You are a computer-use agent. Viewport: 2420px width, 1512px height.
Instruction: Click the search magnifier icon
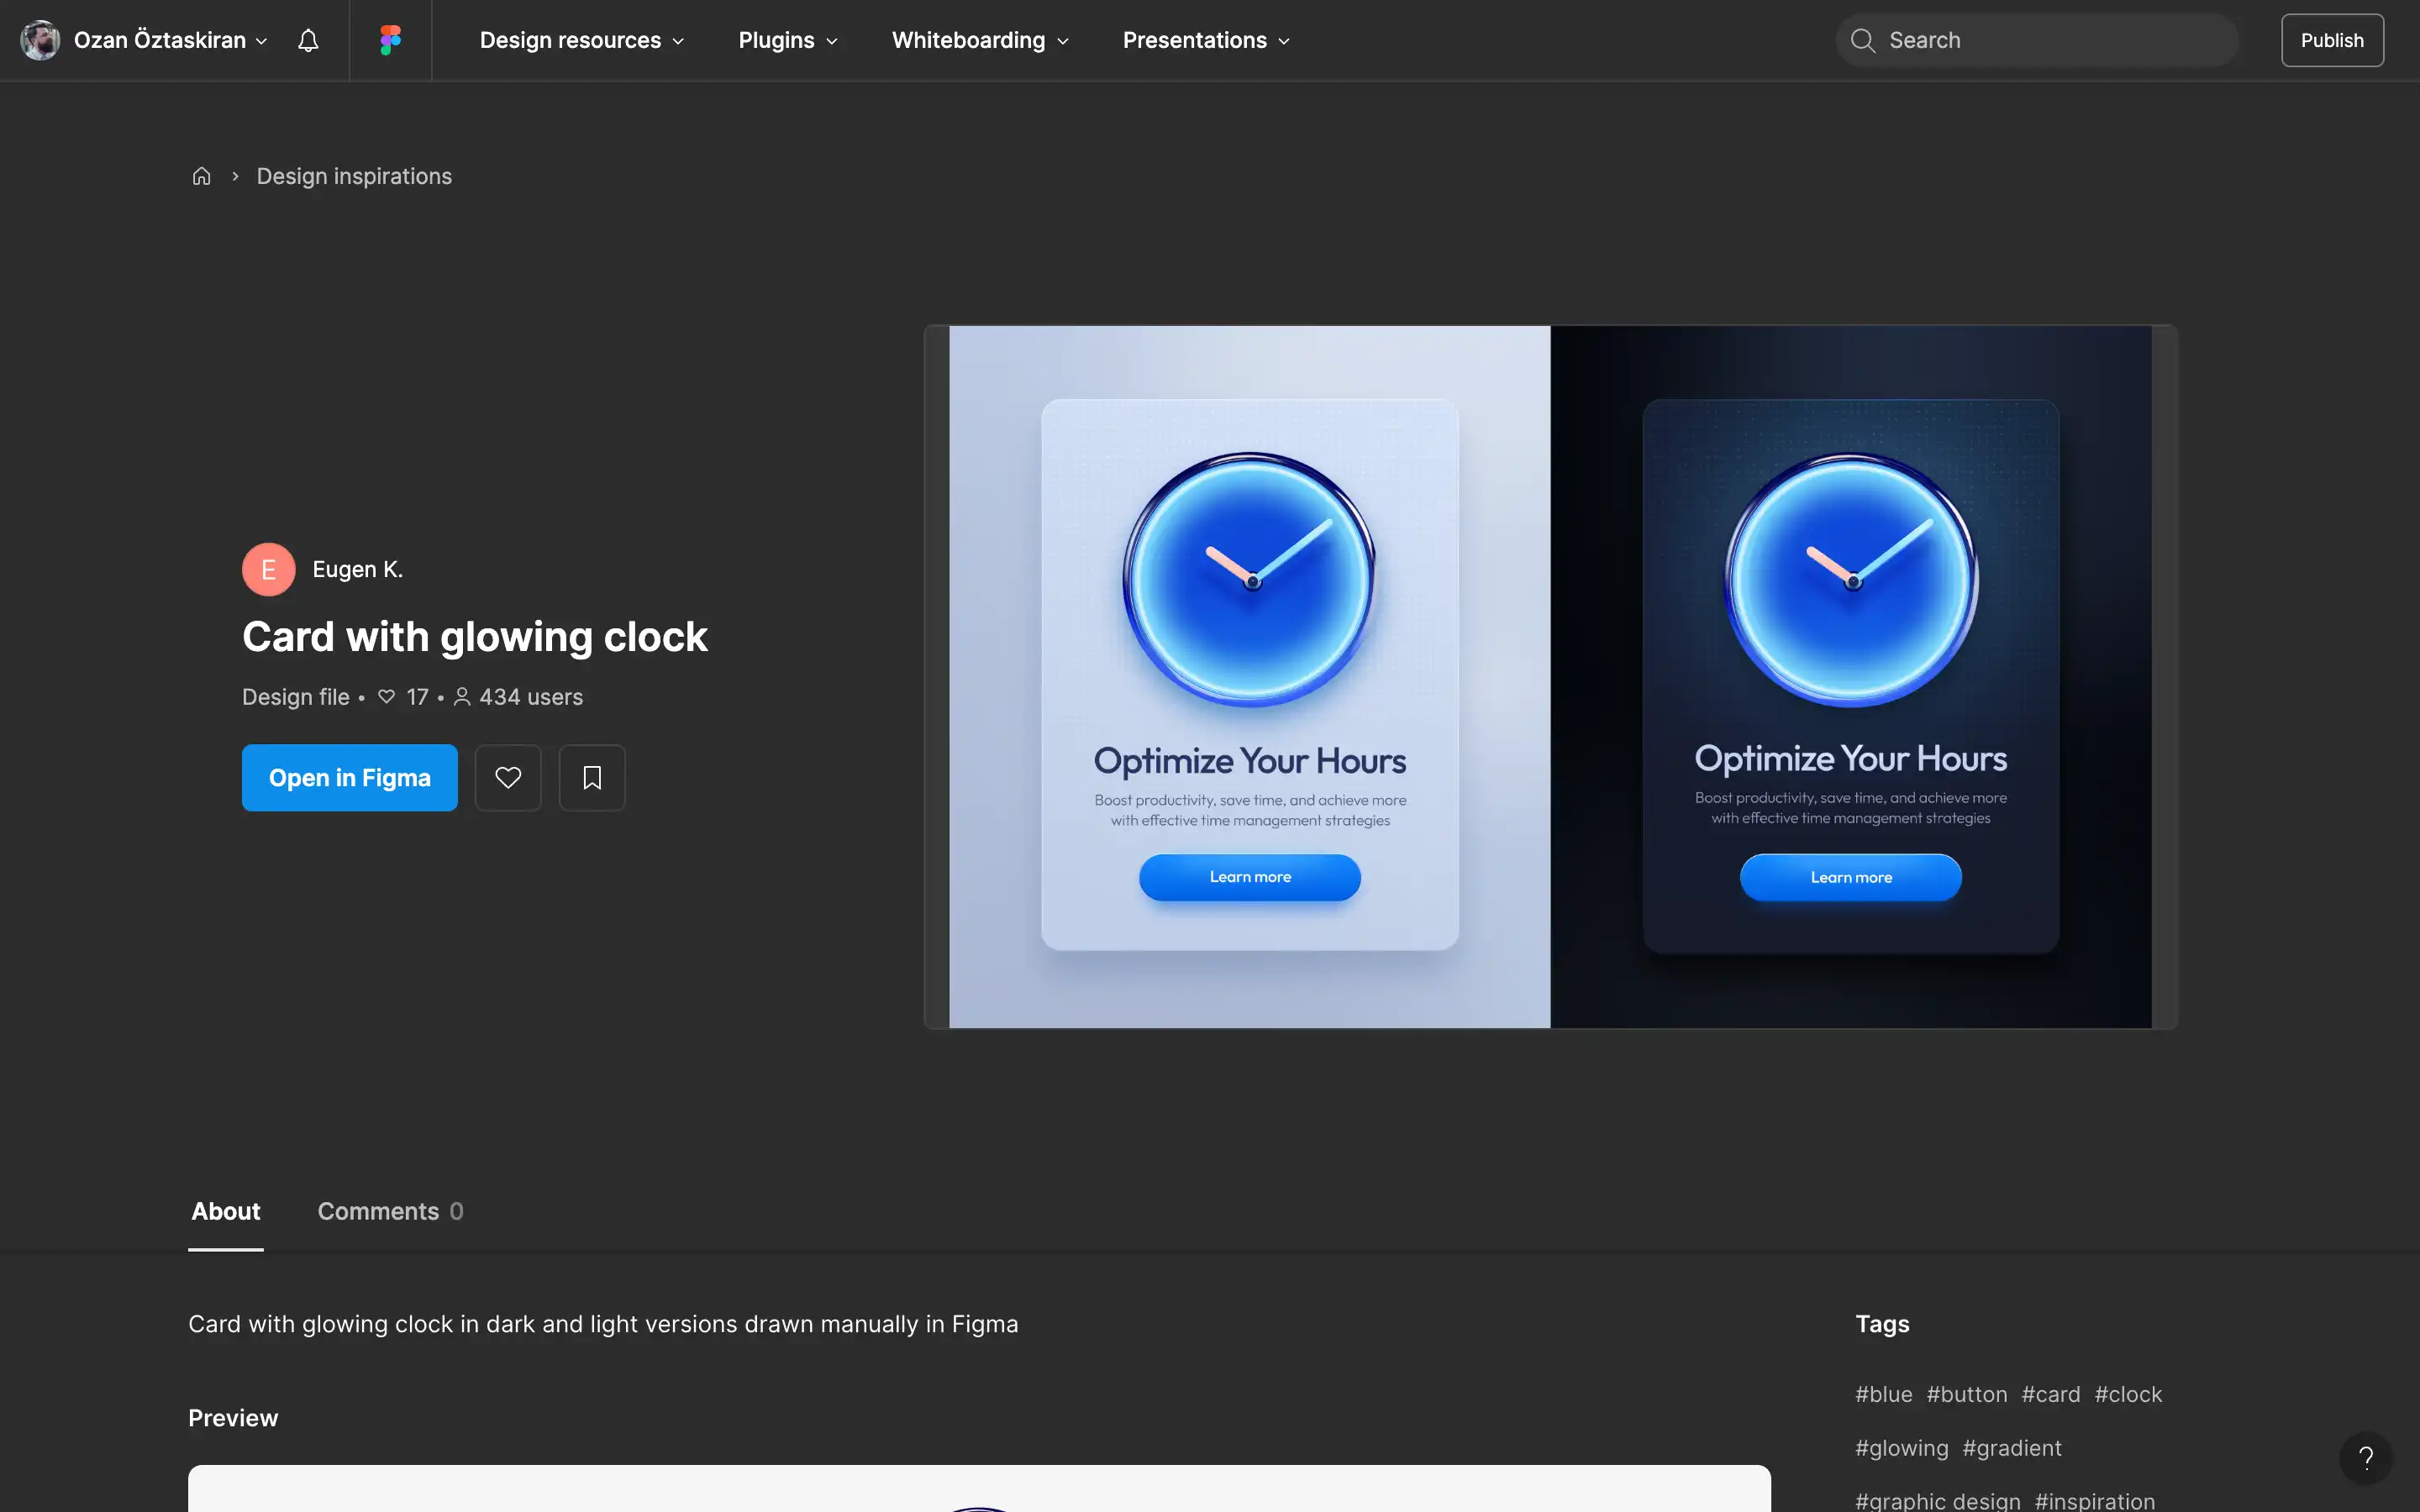[x=1862, y=40]
